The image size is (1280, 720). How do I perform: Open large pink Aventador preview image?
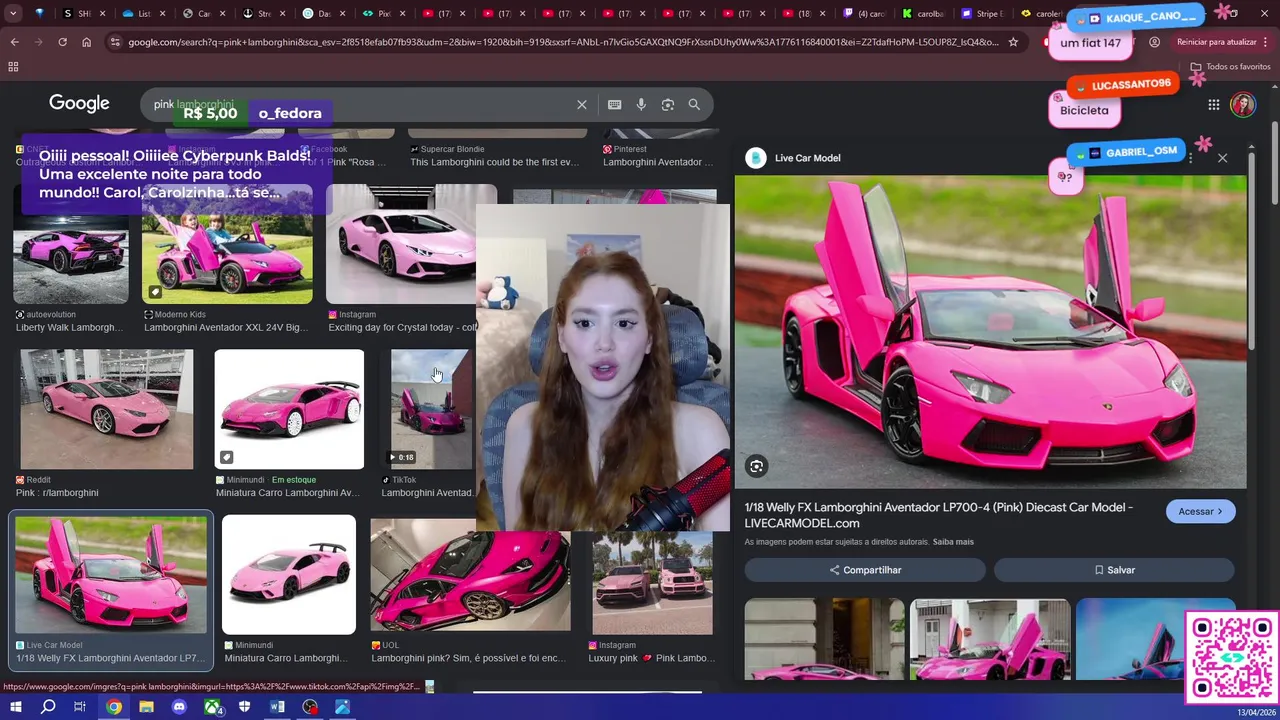(991, 333)
